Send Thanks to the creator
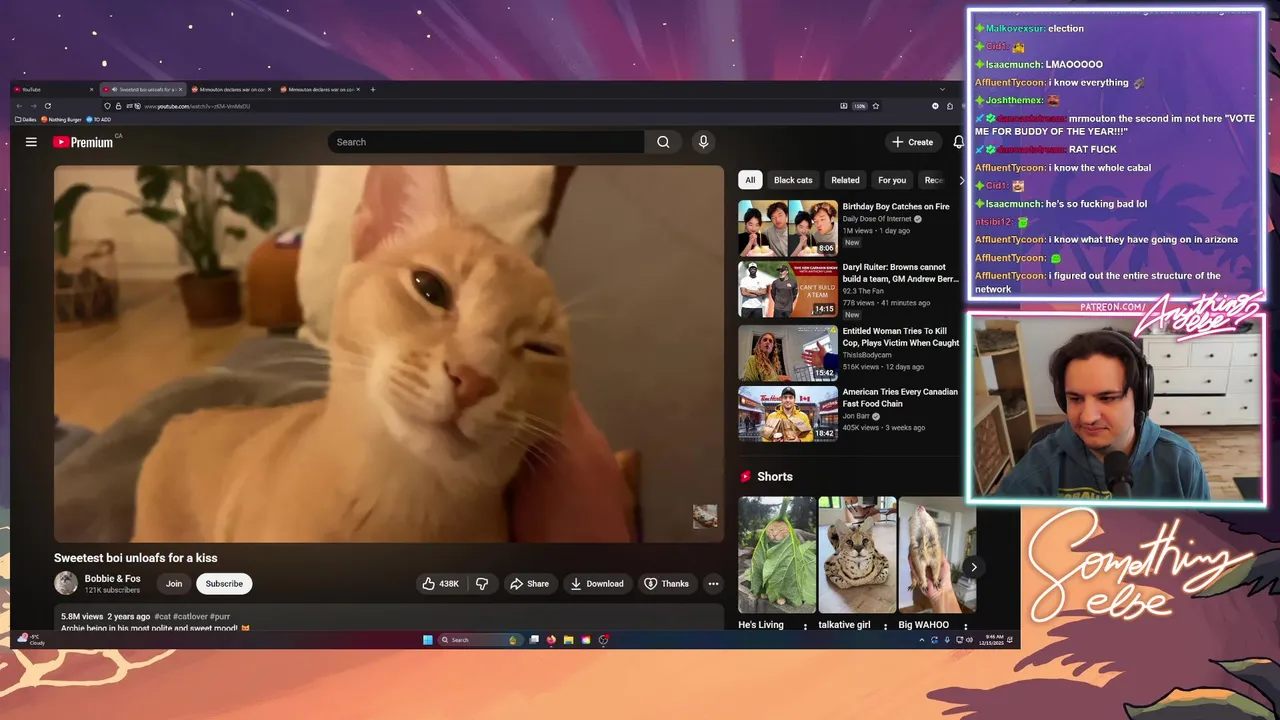1280x720 pixels. coord(667,584)
